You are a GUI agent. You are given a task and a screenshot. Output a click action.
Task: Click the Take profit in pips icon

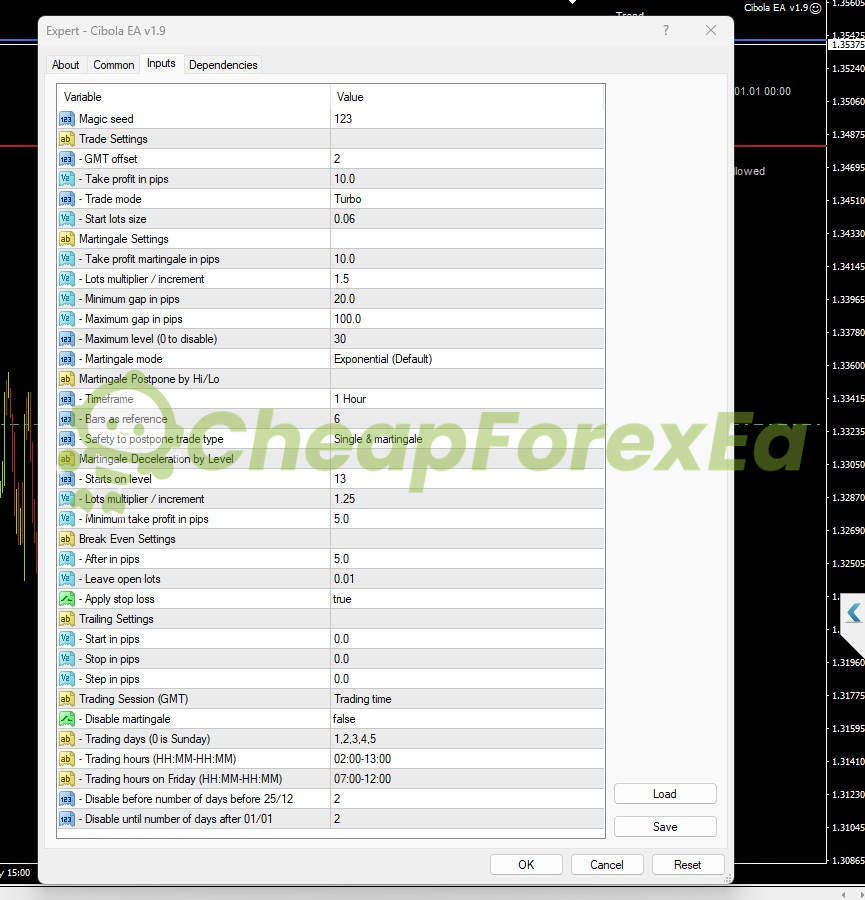pyautogui.click(x=67, y=179)
